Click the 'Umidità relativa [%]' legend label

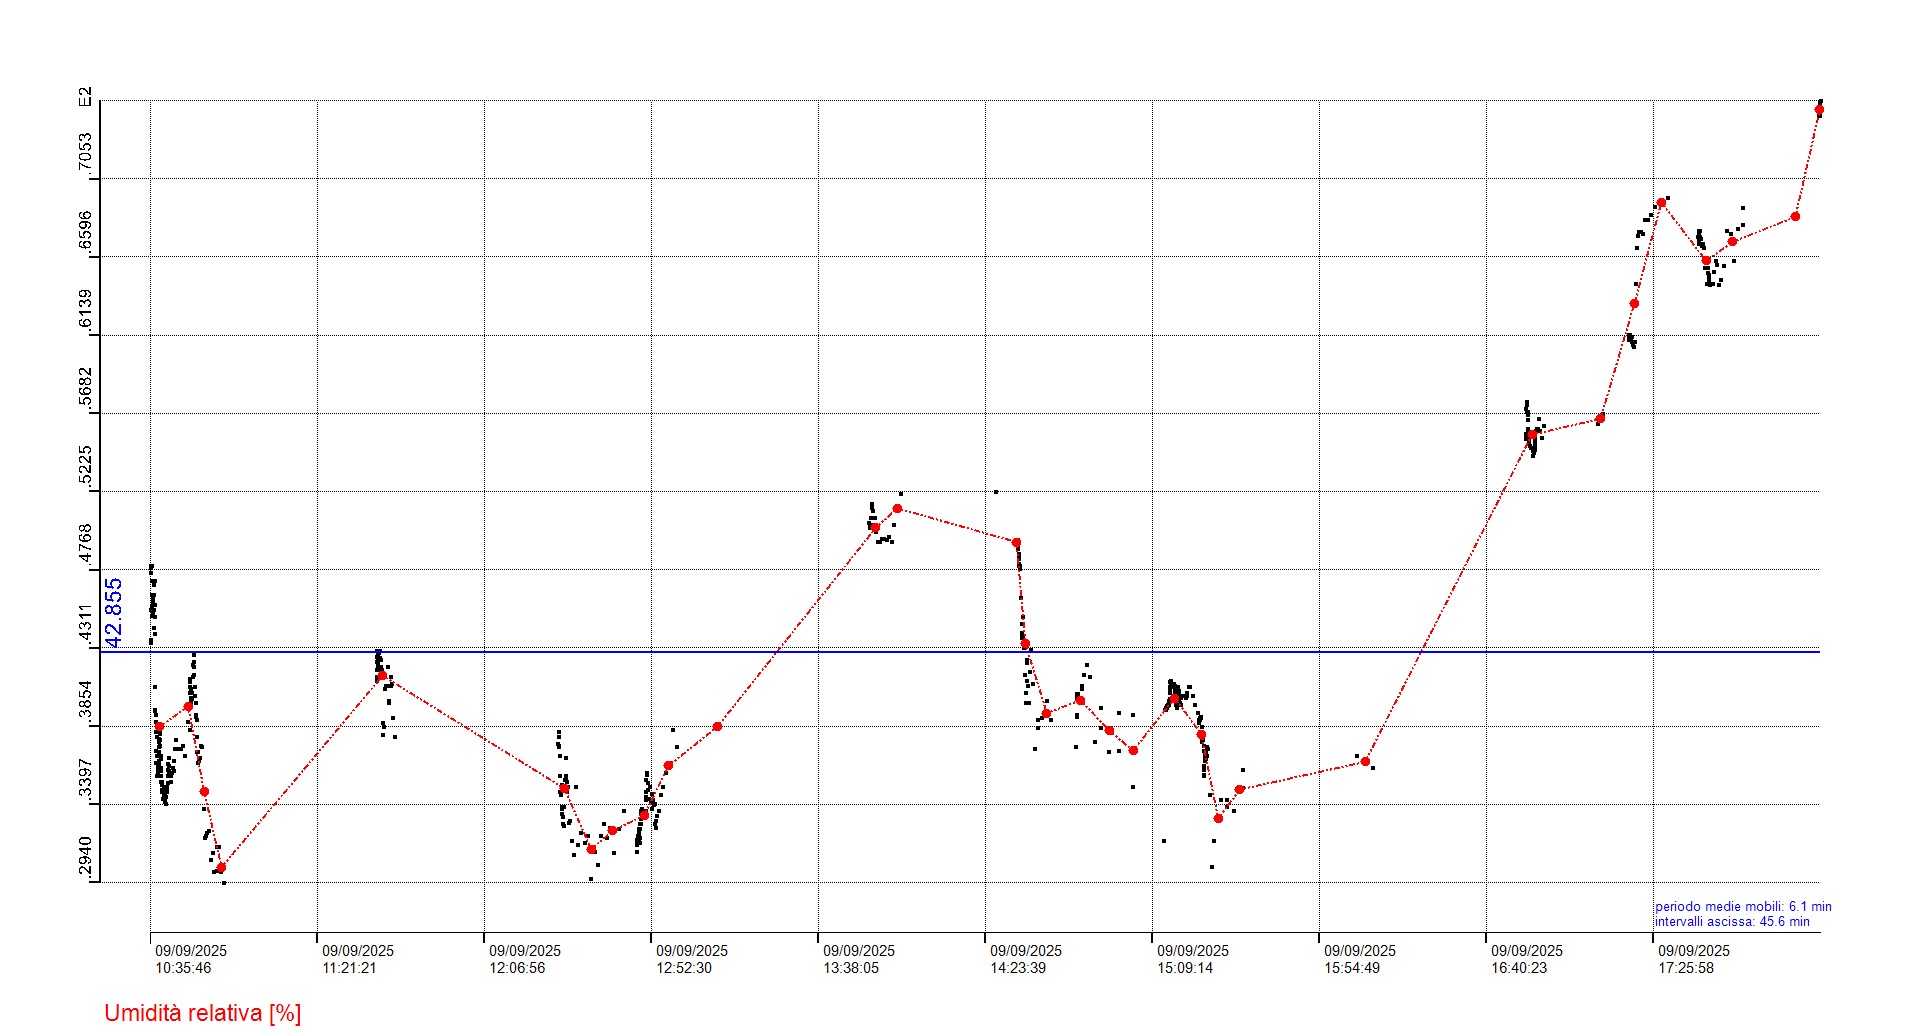[202, 1013]
